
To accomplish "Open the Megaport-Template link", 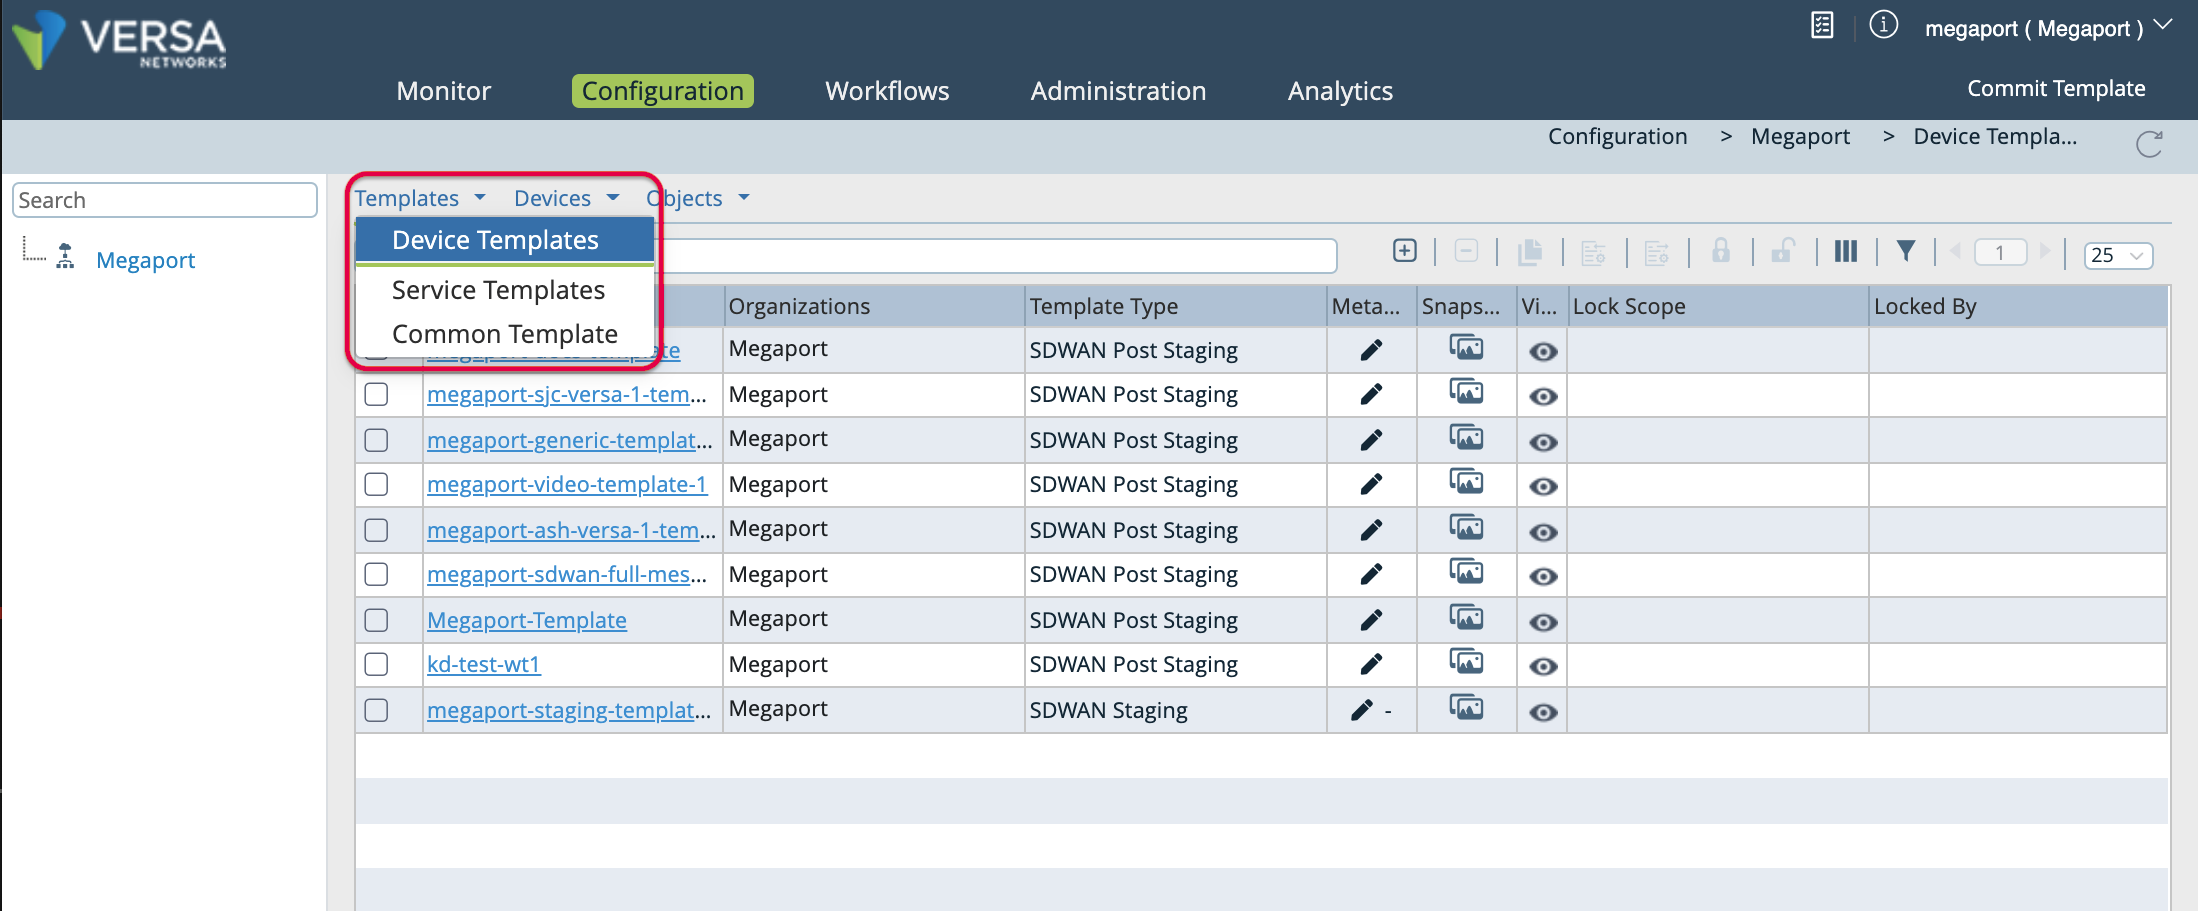I will pos(526,620).
